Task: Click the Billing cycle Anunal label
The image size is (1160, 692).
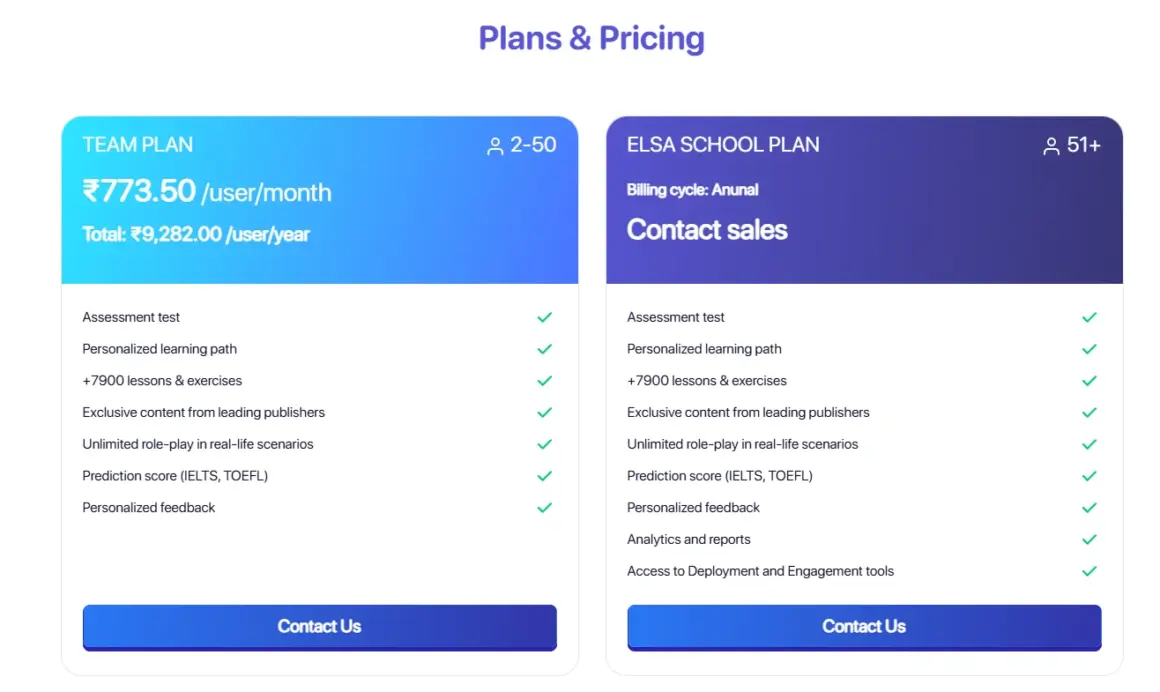Action: click(x=691, y=189)
